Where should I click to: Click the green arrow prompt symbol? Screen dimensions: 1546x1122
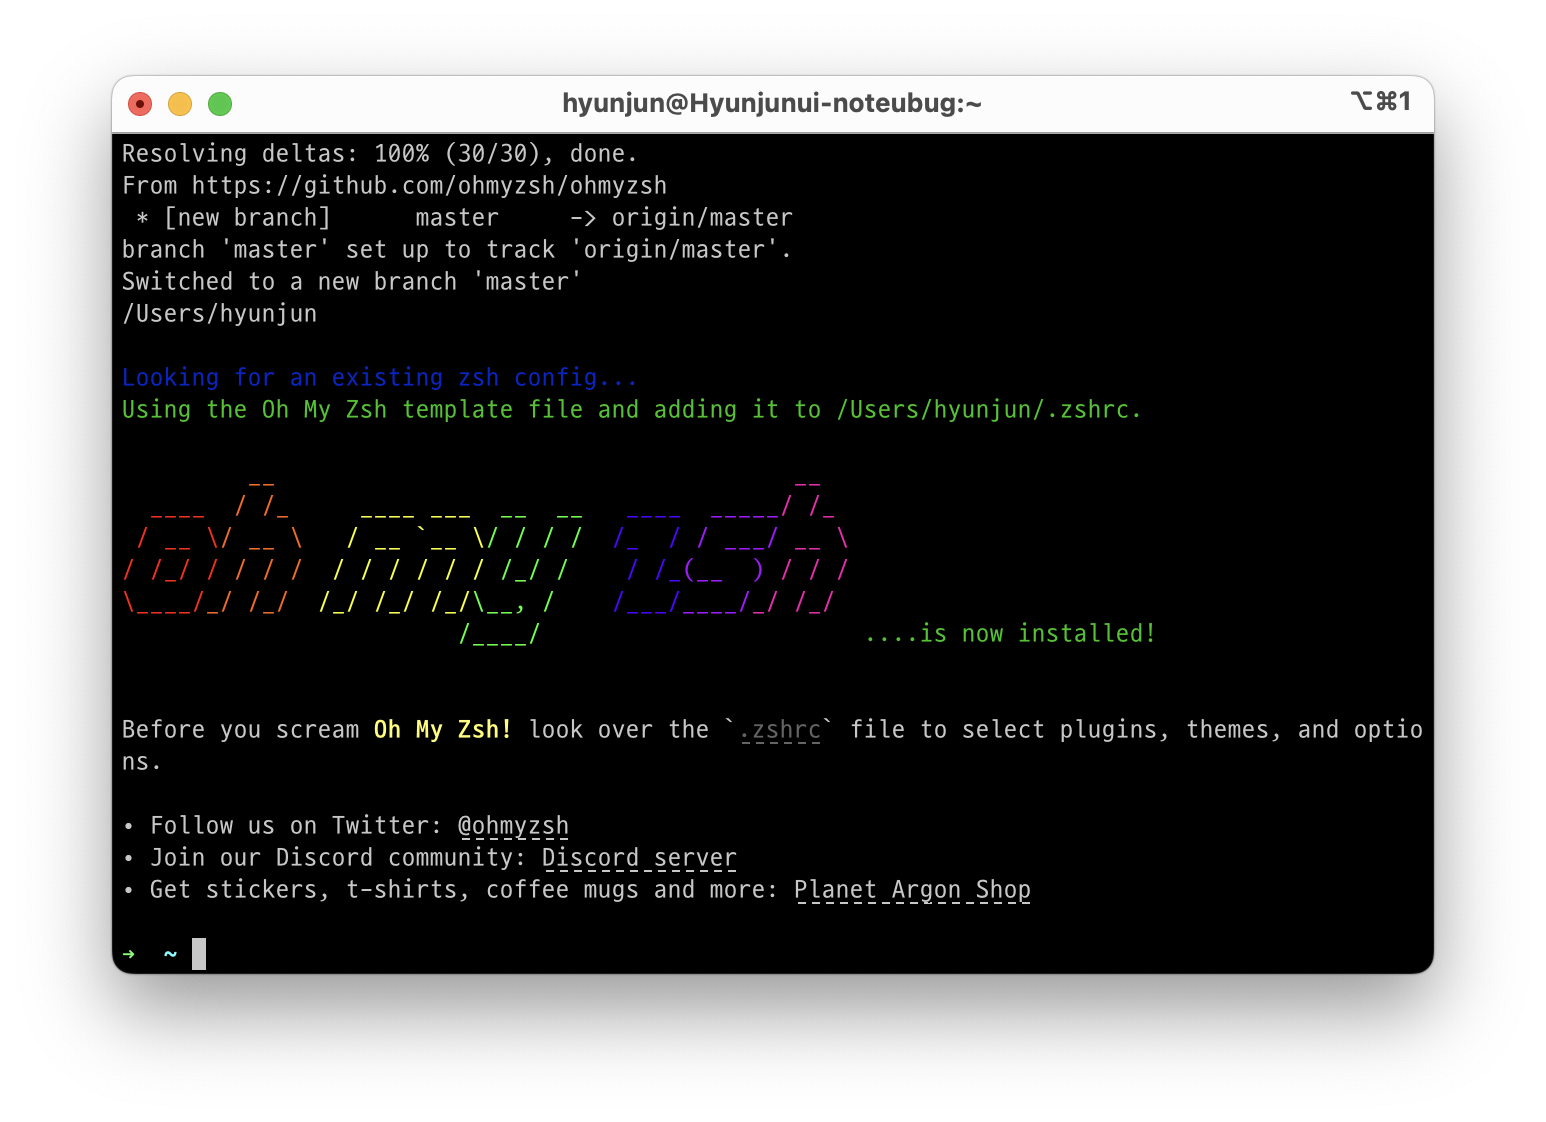pyautogui.click(x=129, y=954)
